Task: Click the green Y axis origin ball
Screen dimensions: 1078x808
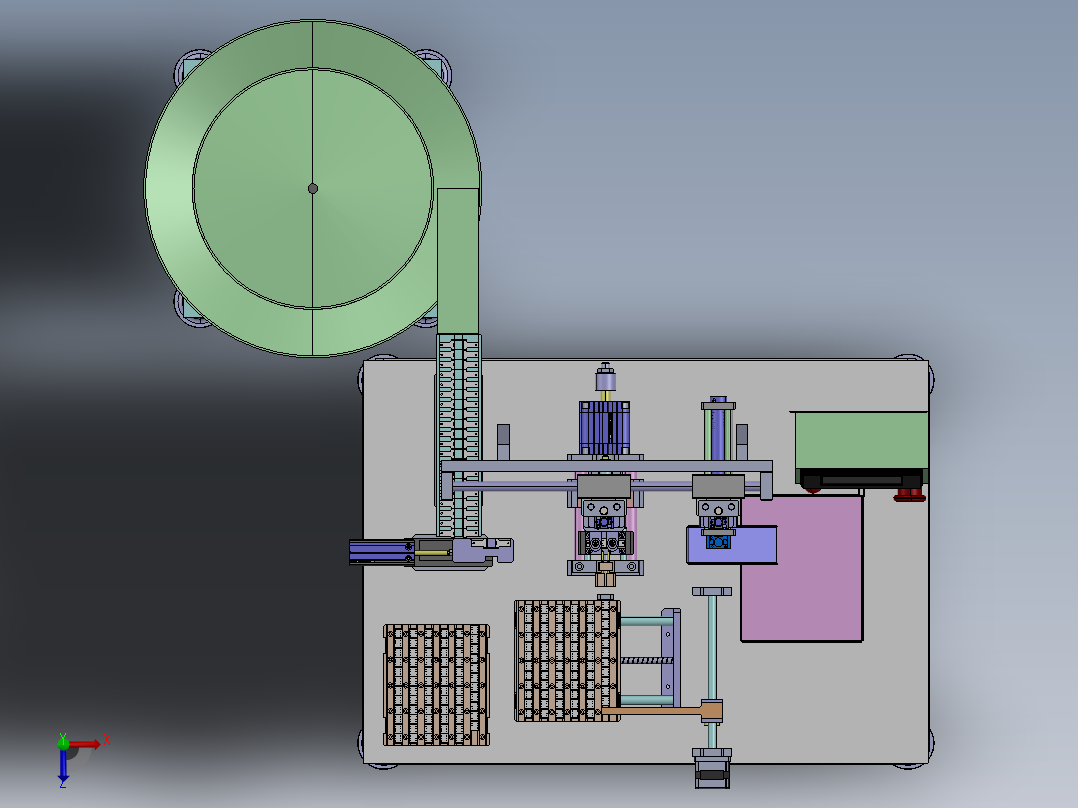Action: click(x=63, y=743)
